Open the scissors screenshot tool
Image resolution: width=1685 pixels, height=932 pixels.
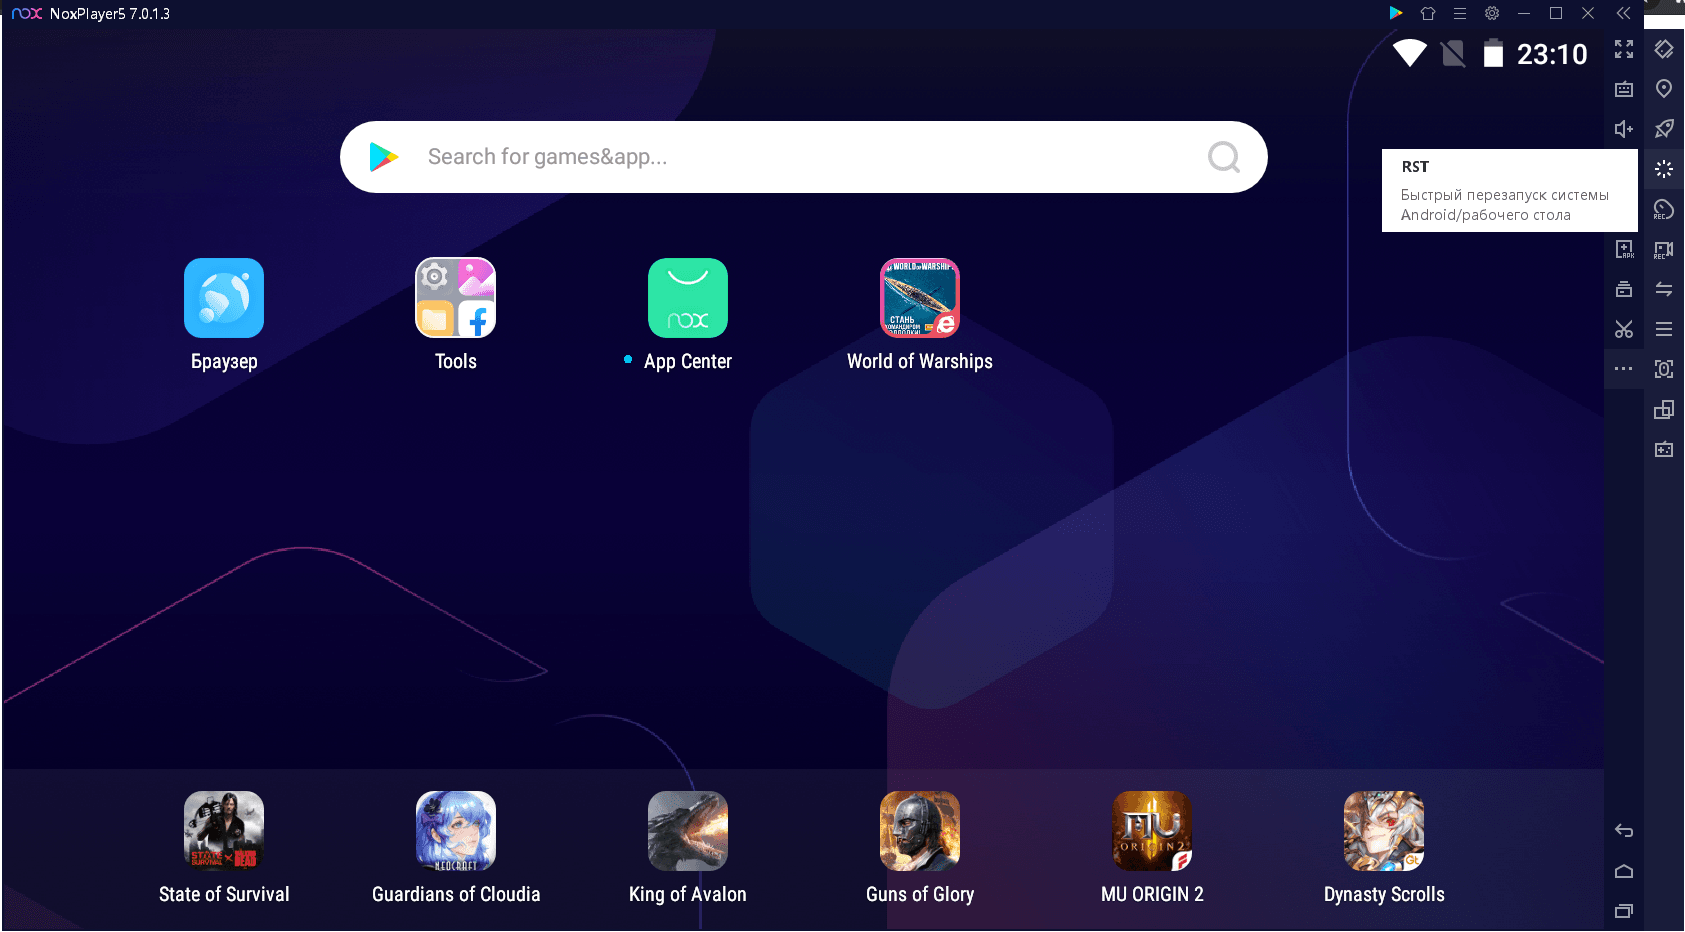(x=1624, y=329)
